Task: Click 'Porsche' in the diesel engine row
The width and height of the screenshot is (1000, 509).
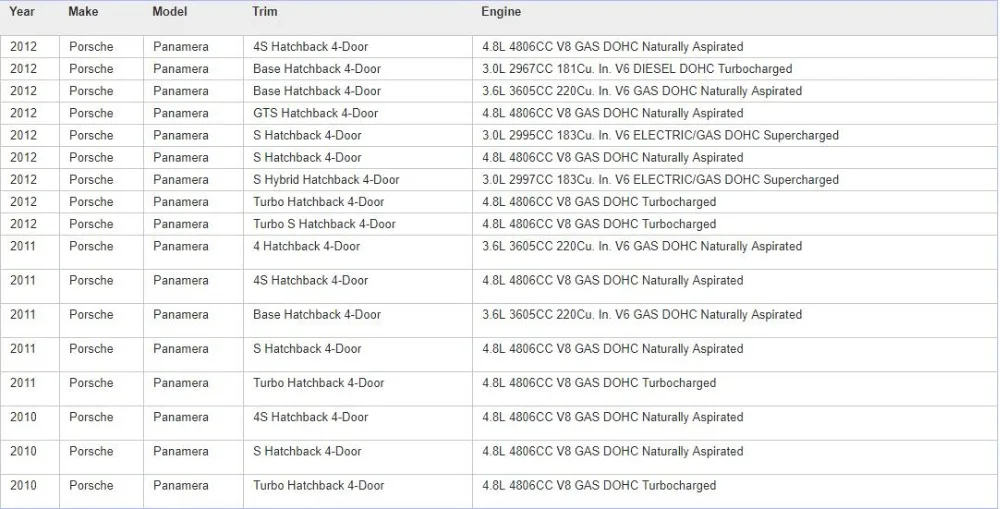Action: click(91, 69)
